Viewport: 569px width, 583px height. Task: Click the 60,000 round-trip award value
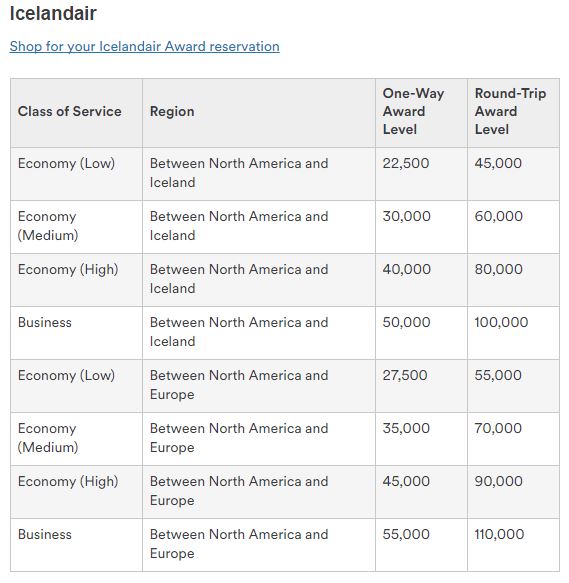click(499, 216)
